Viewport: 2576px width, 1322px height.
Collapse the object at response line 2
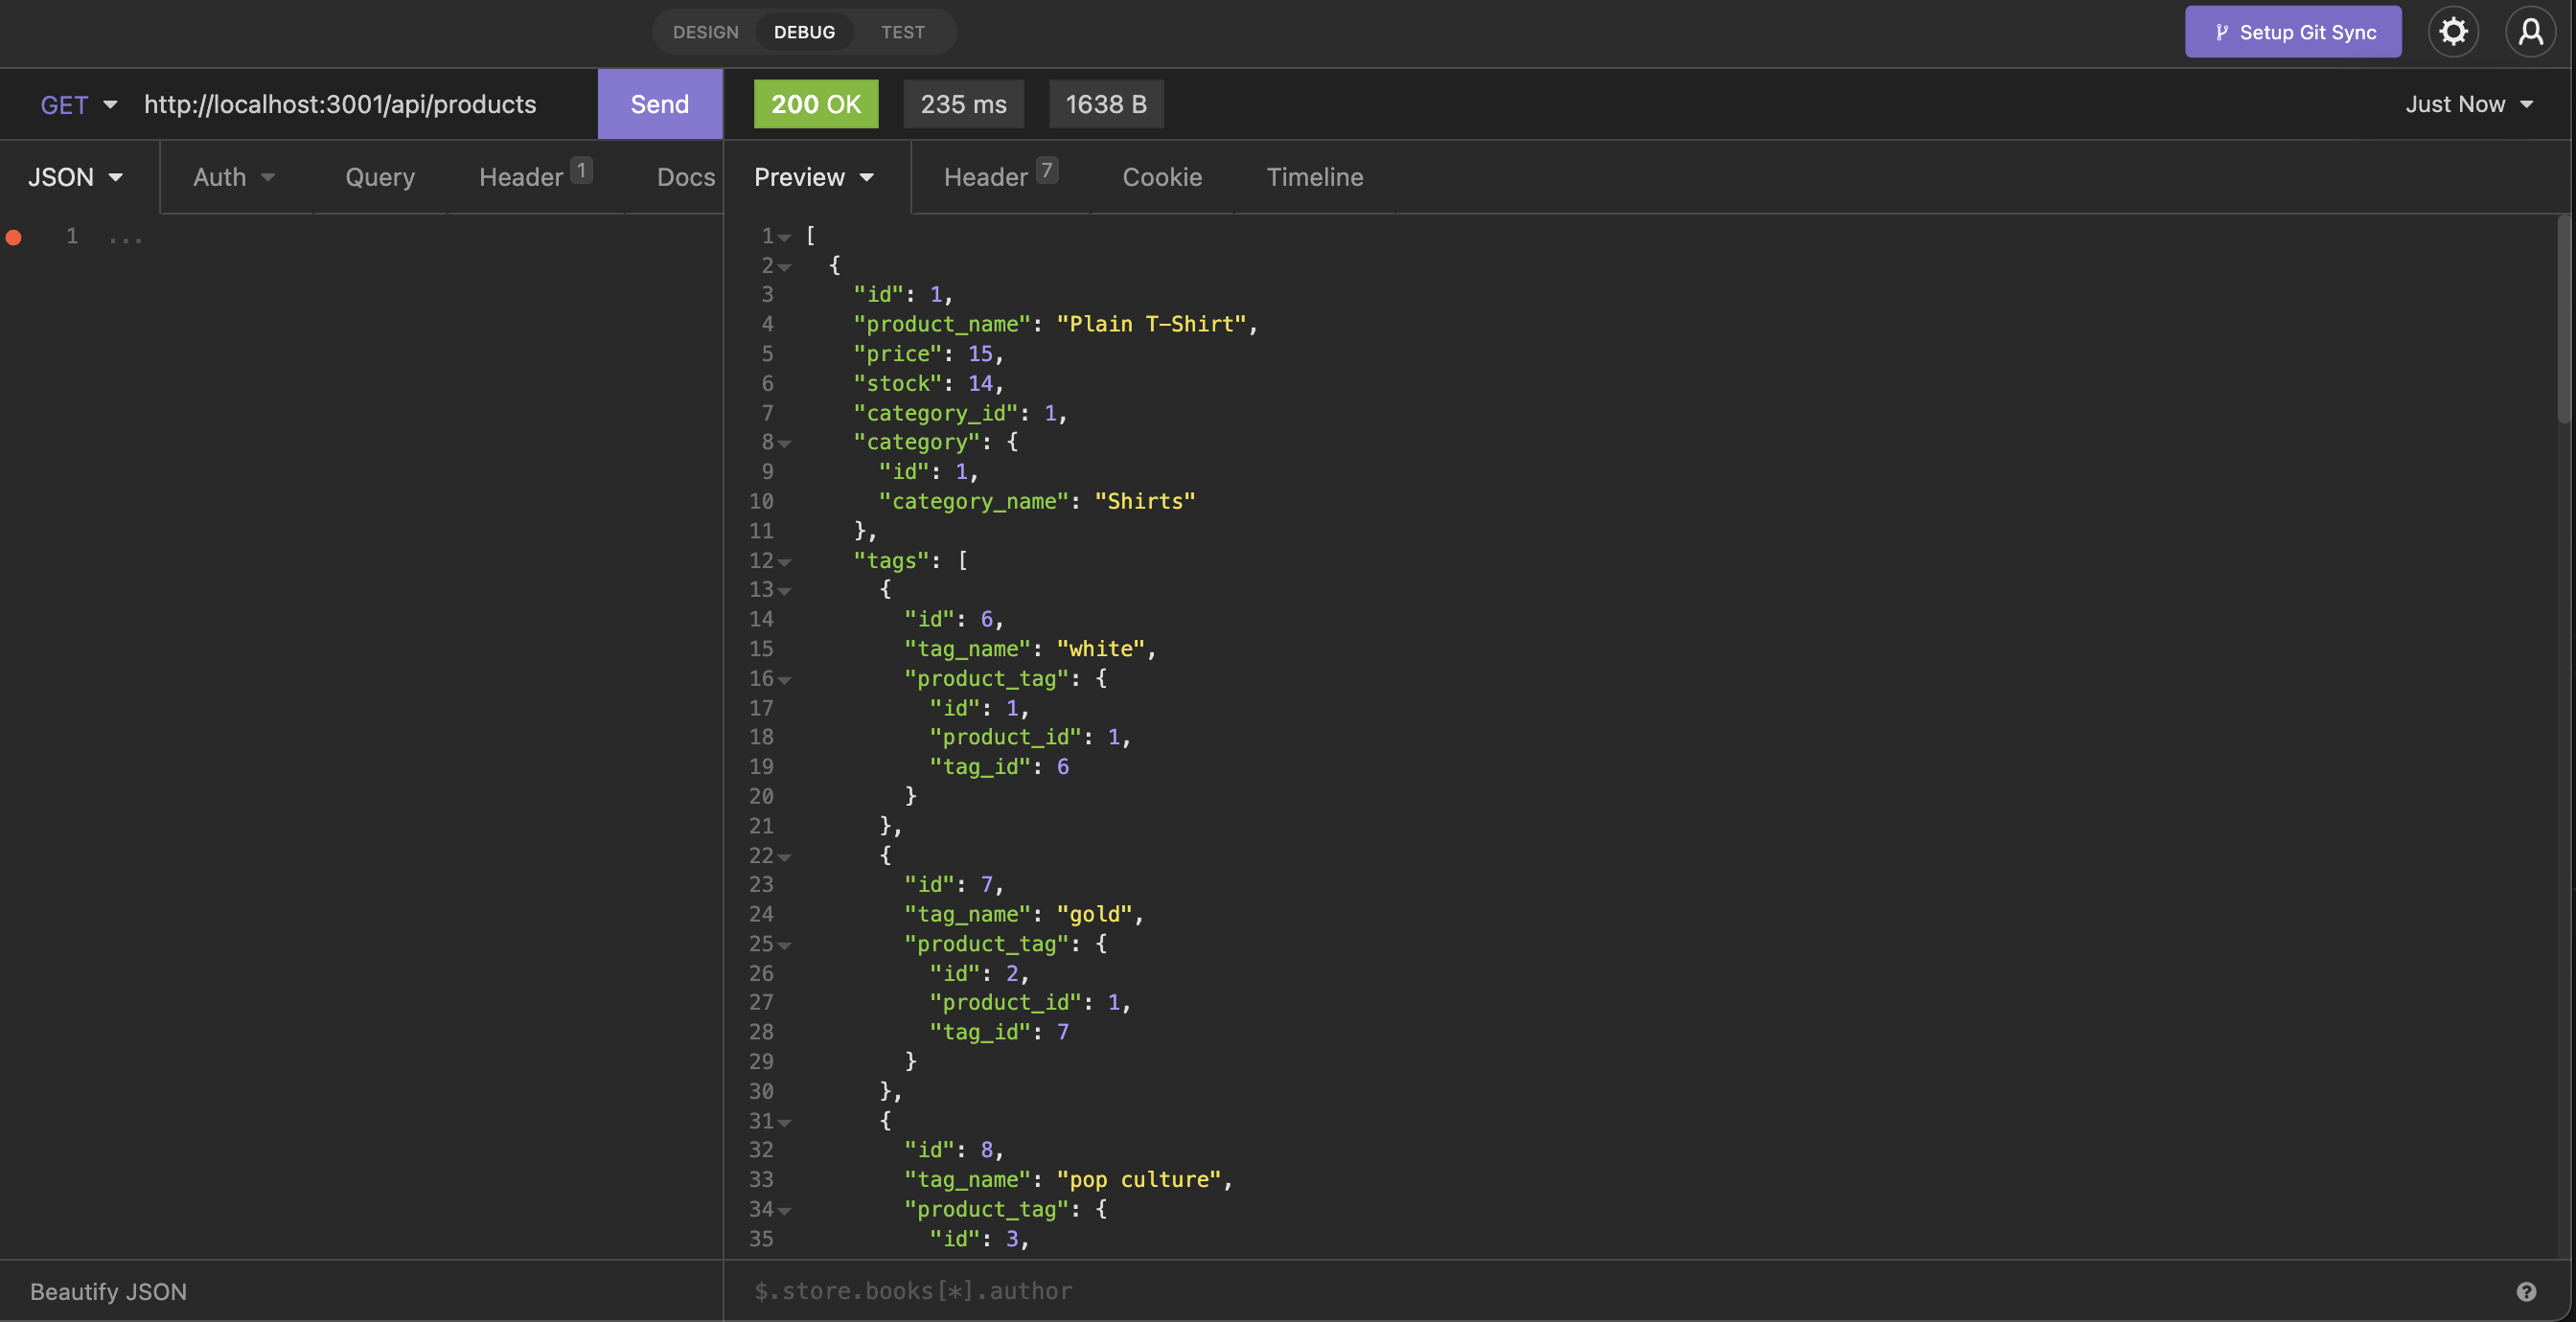tap(785, 267)
